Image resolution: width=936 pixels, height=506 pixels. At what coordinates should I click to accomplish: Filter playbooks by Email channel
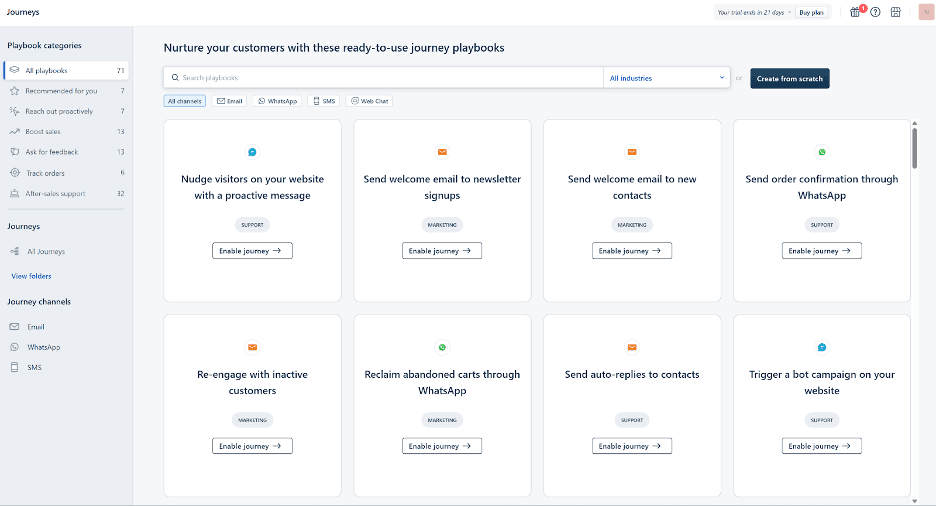[x=229, y=101]
